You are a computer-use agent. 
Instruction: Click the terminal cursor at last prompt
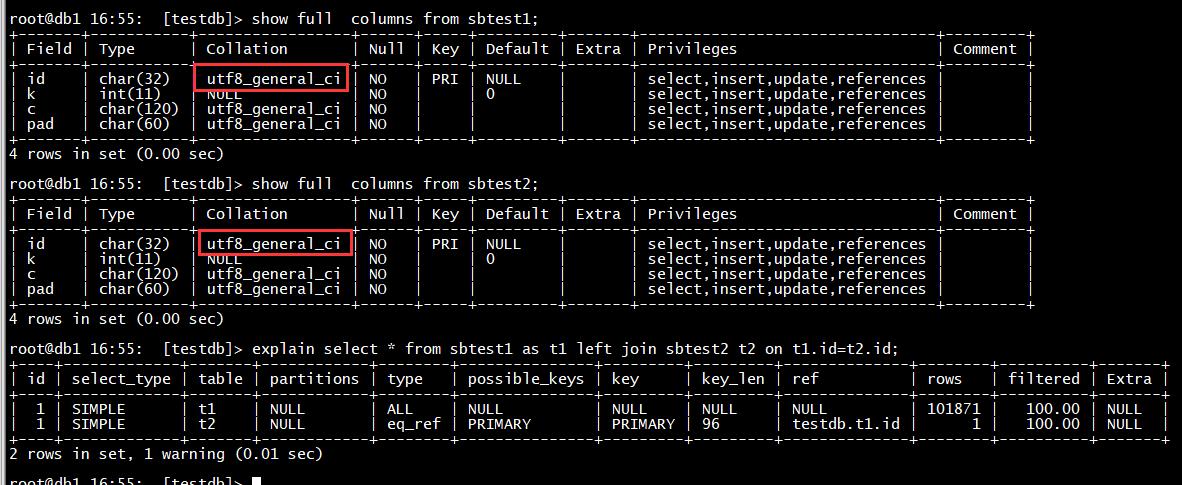click(x=256, y=481)
